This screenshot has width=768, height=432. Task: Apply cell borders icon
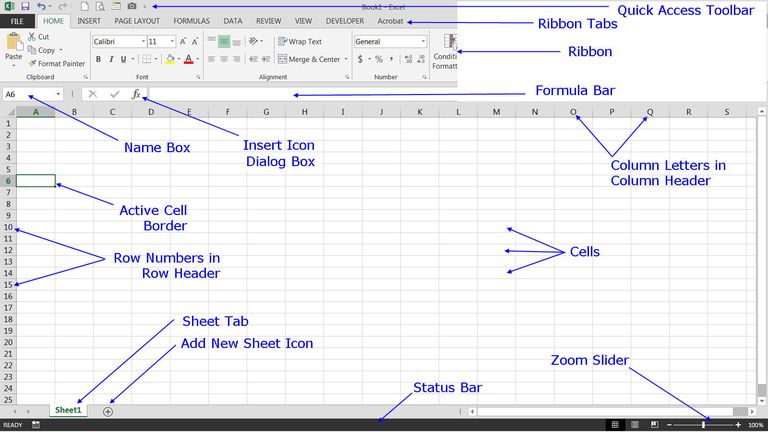(146, 59)
